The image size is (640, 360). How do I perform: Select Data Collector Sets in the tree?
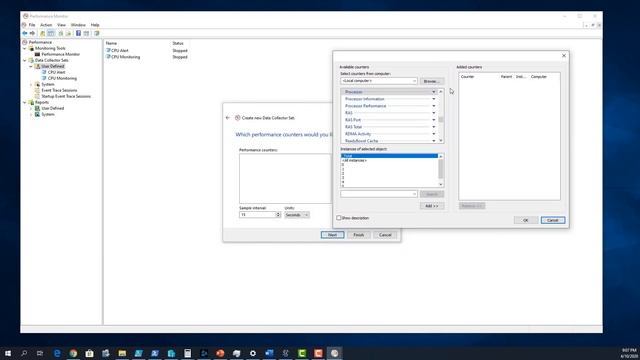(x=51, y=60)
